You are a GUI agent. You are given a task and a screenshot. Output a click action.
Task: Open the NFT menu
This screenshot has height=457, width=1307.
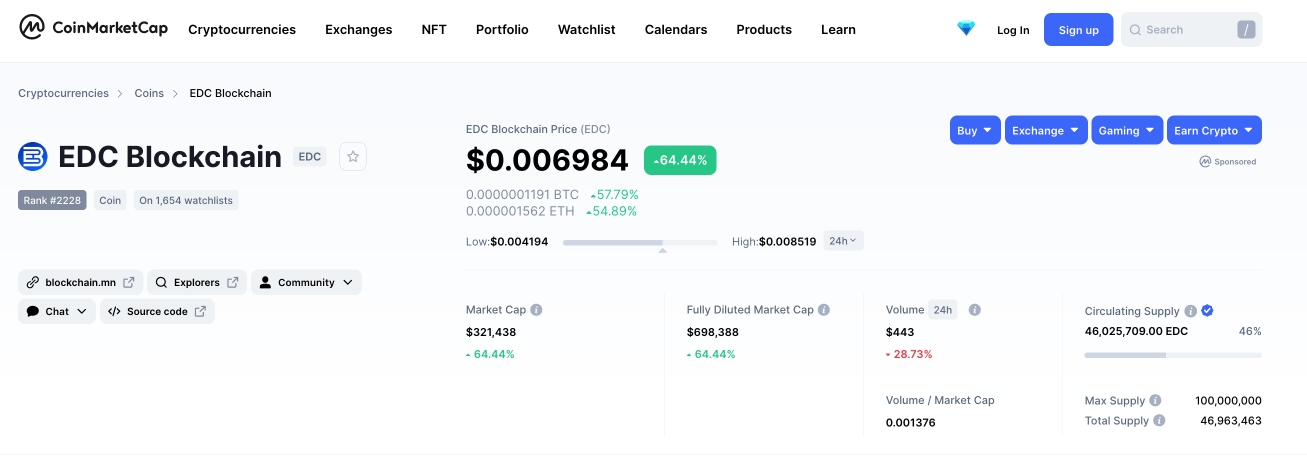434,29
